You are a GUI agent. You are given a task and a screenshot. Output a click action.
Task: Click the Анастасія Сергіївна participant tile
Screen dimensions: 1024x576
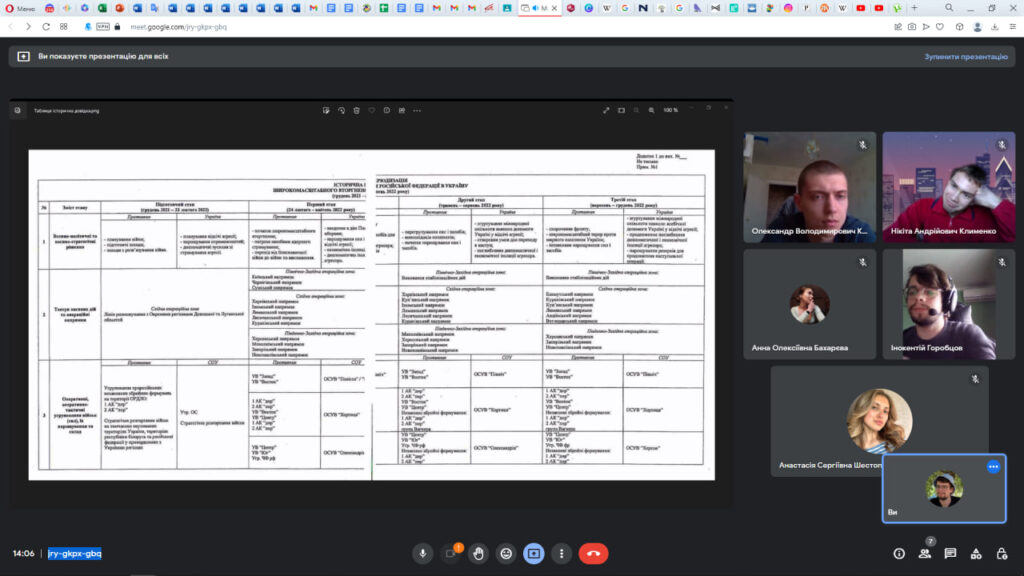point(879,420)
